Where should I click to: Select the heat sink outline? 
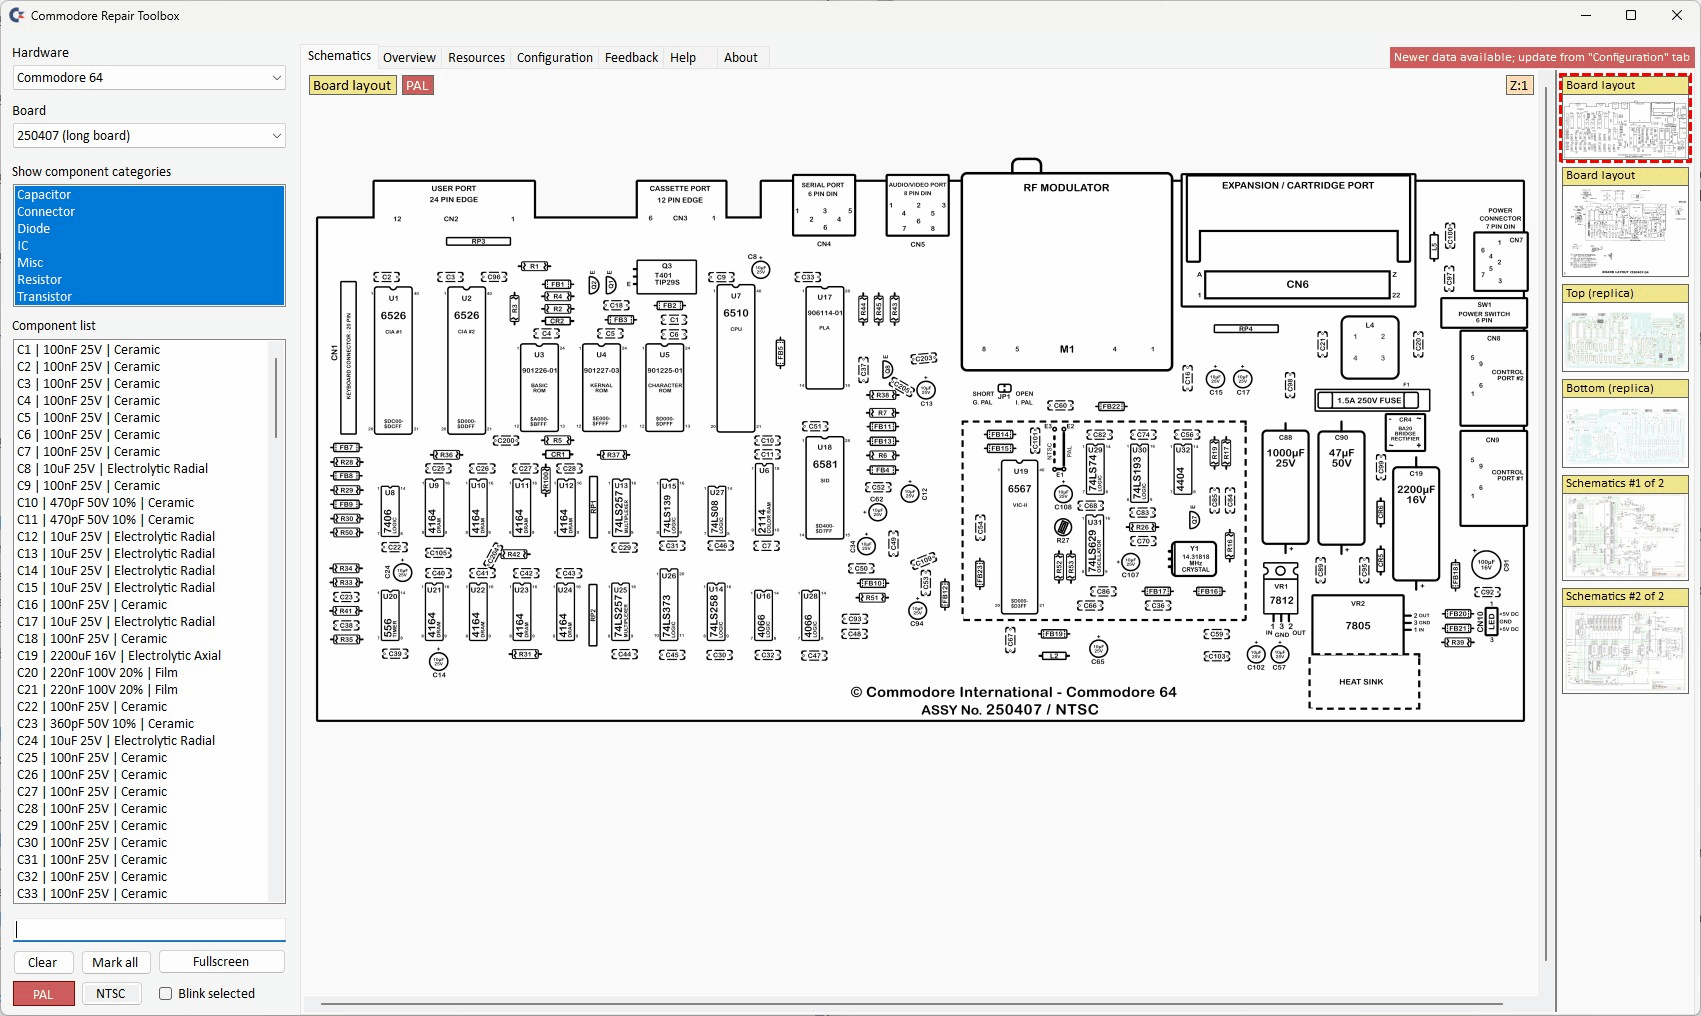[1364, 681]
